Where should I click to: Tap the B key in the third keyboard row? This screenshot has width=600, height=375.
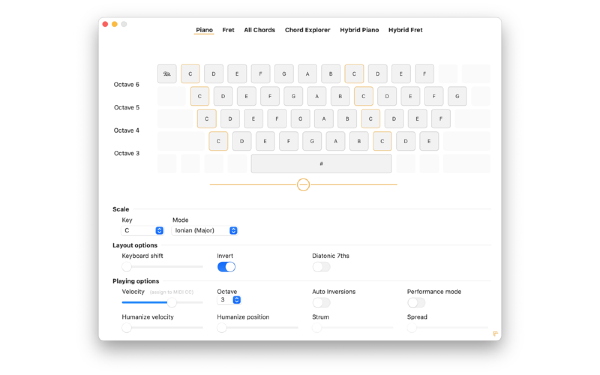pyautogui.click(x=347, y=119)
